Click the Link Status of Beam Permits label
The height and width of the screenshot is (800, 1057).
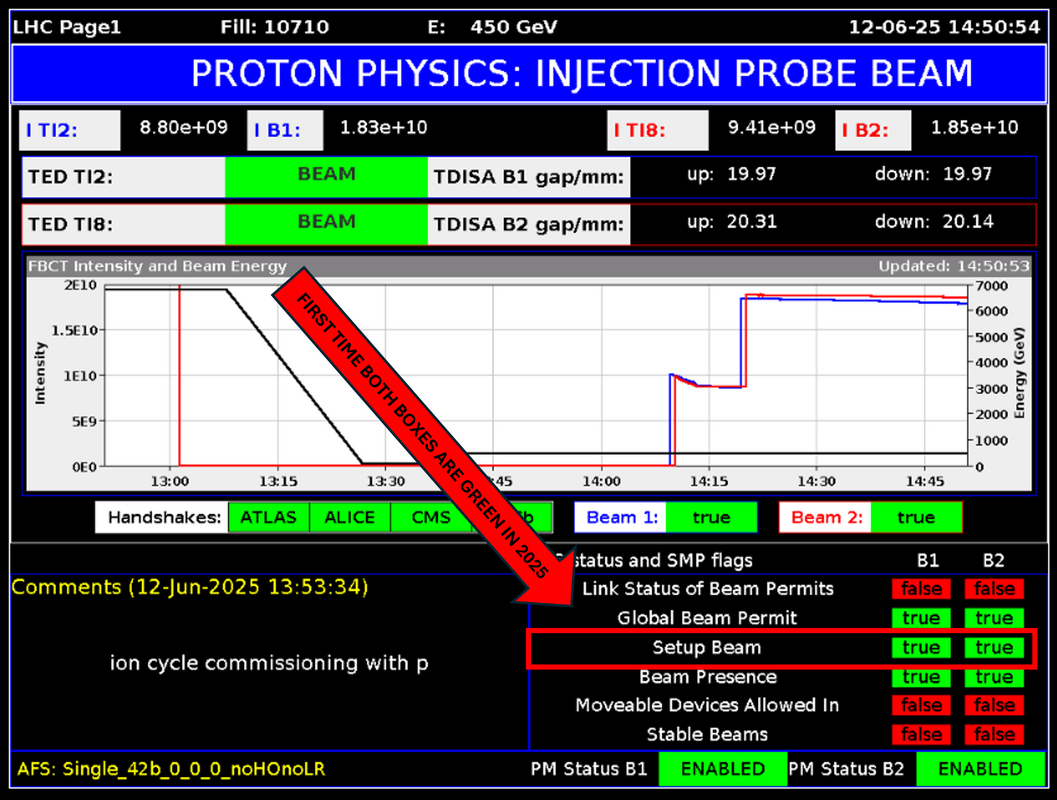click(x=708, y=589)
